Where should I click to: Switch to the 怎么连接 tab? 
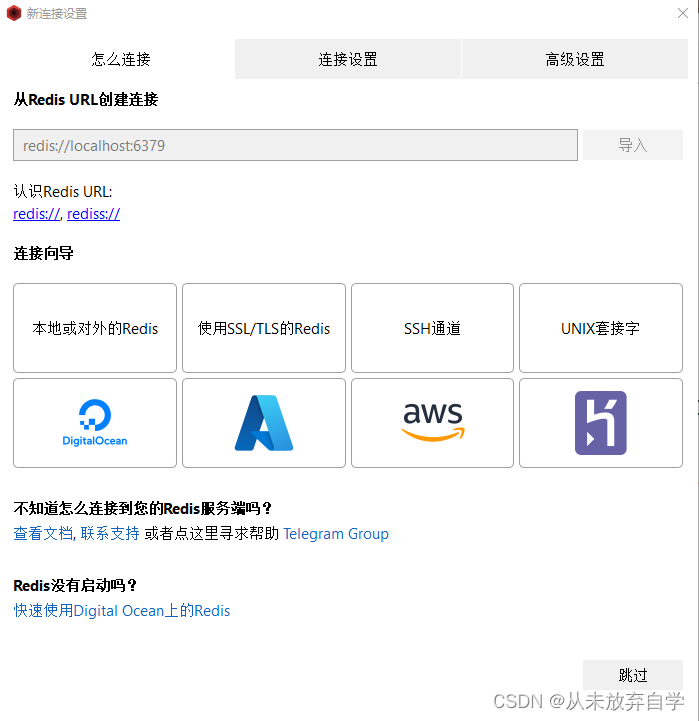(x=121, y=59)
